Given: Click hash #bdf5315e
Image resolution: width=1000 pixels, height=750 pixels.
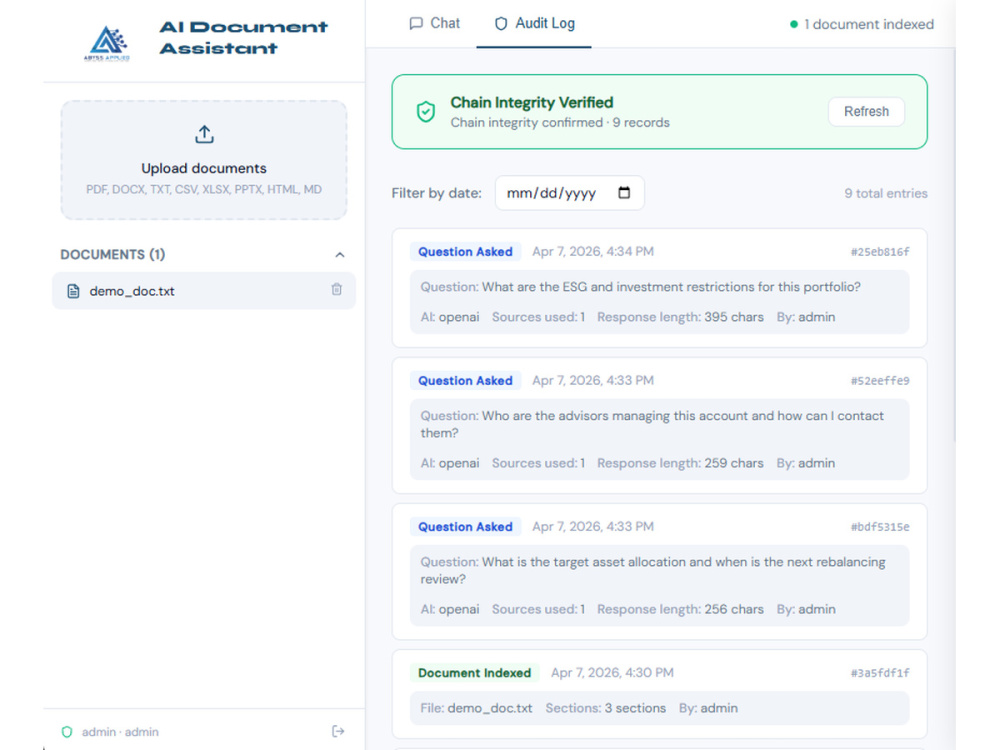Looking at the screenshot, I should coord(879,527).
